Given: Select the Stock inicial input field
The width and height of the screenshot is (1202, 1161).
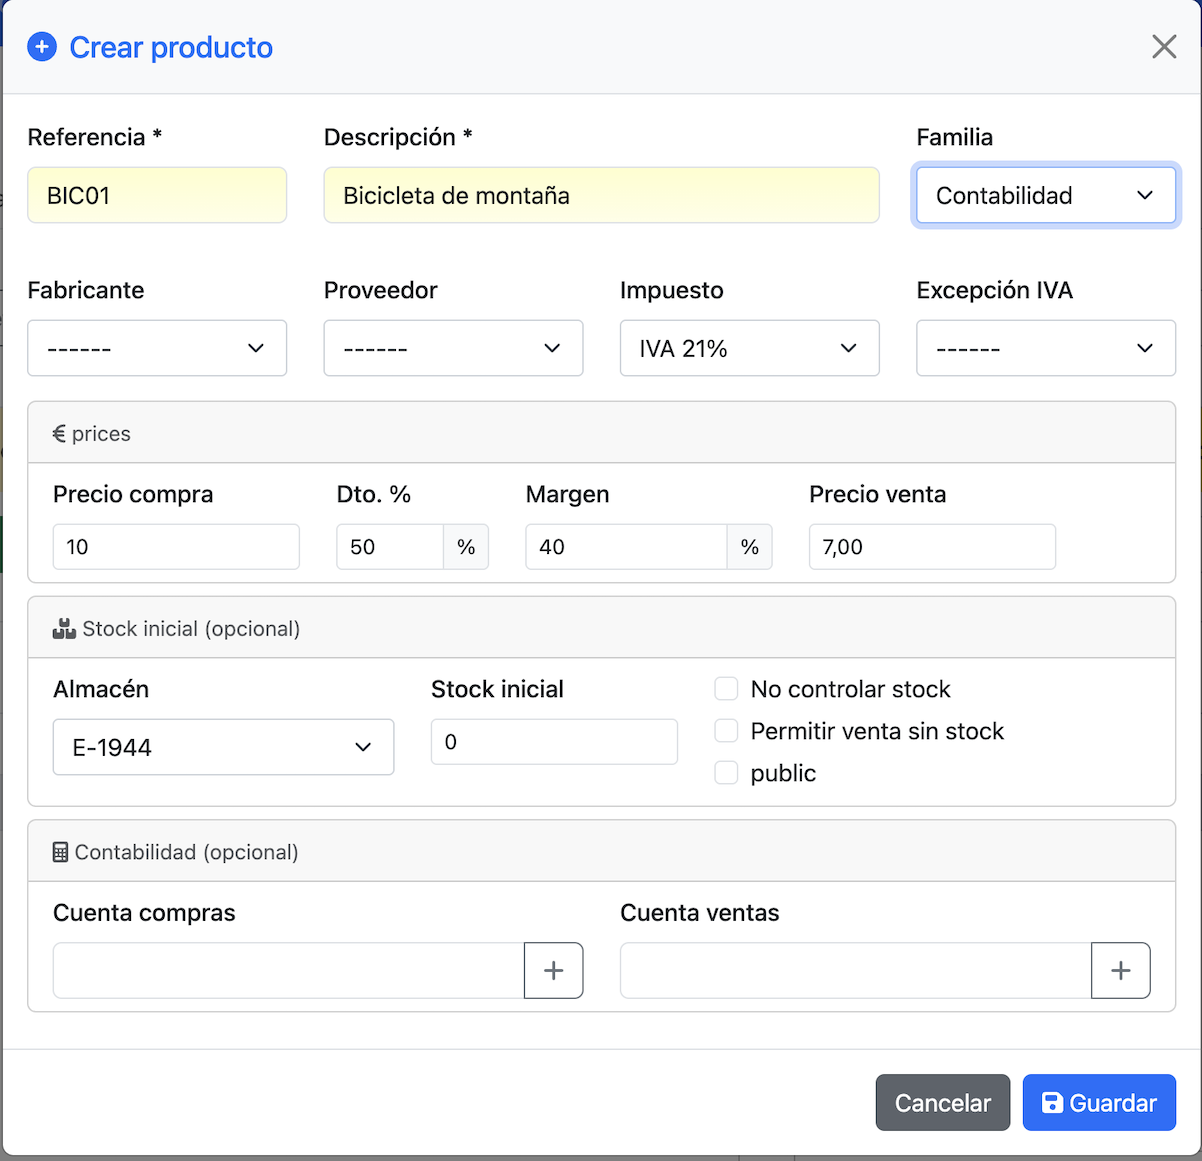Looking at the screenshot, I should click(x=554, y=742).
